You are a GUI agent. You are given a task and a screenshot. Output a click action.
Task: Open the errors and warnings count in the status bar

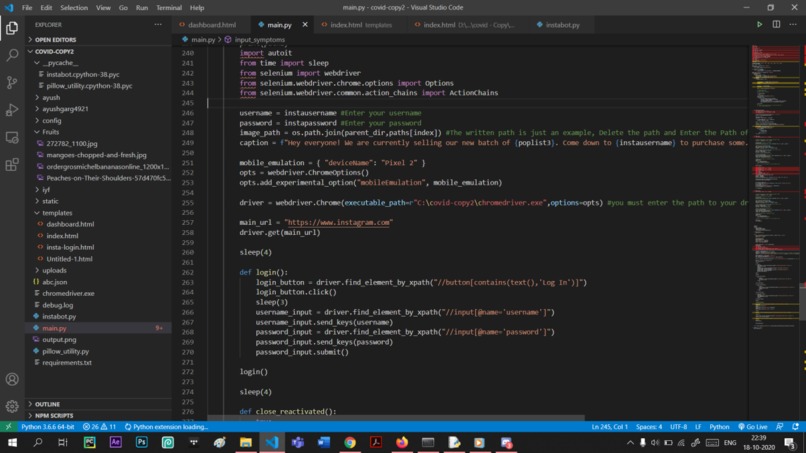click(x=100, y=427)
